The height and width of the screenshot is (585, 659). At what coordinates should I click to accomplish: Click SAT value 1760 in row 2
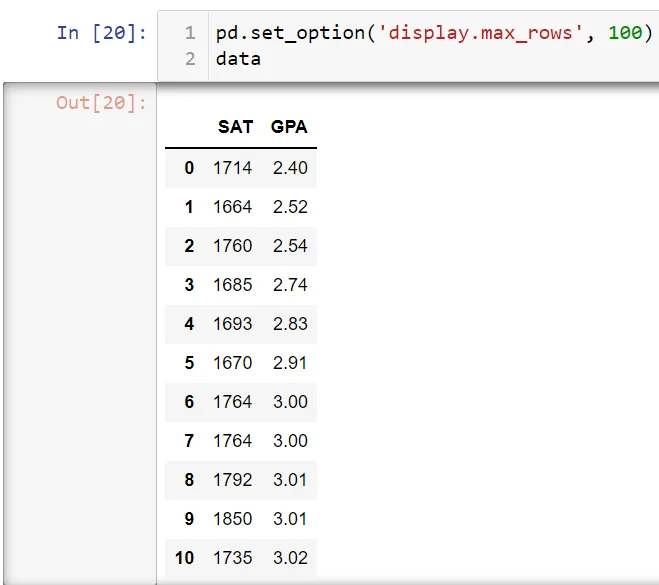point(233,246)
